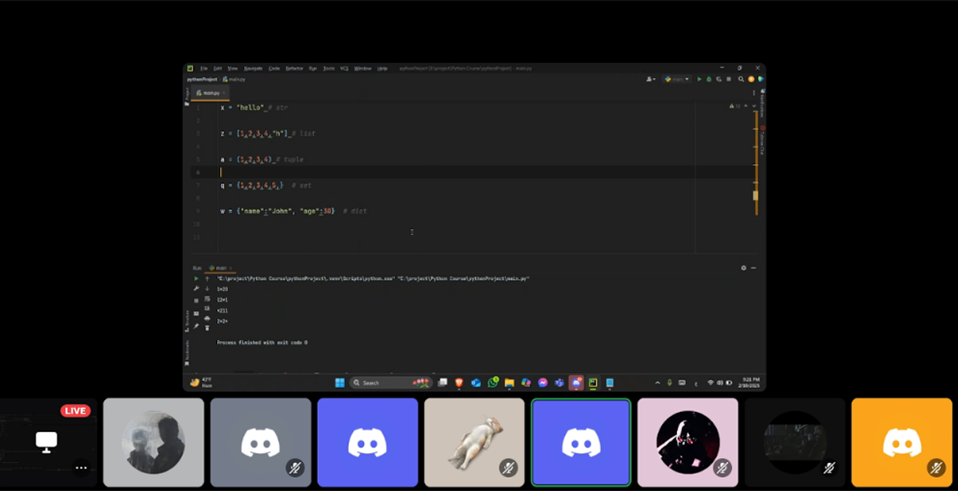Open the user account dropdown in toolbar
The image size is (958, 491).
click(651, 79)
